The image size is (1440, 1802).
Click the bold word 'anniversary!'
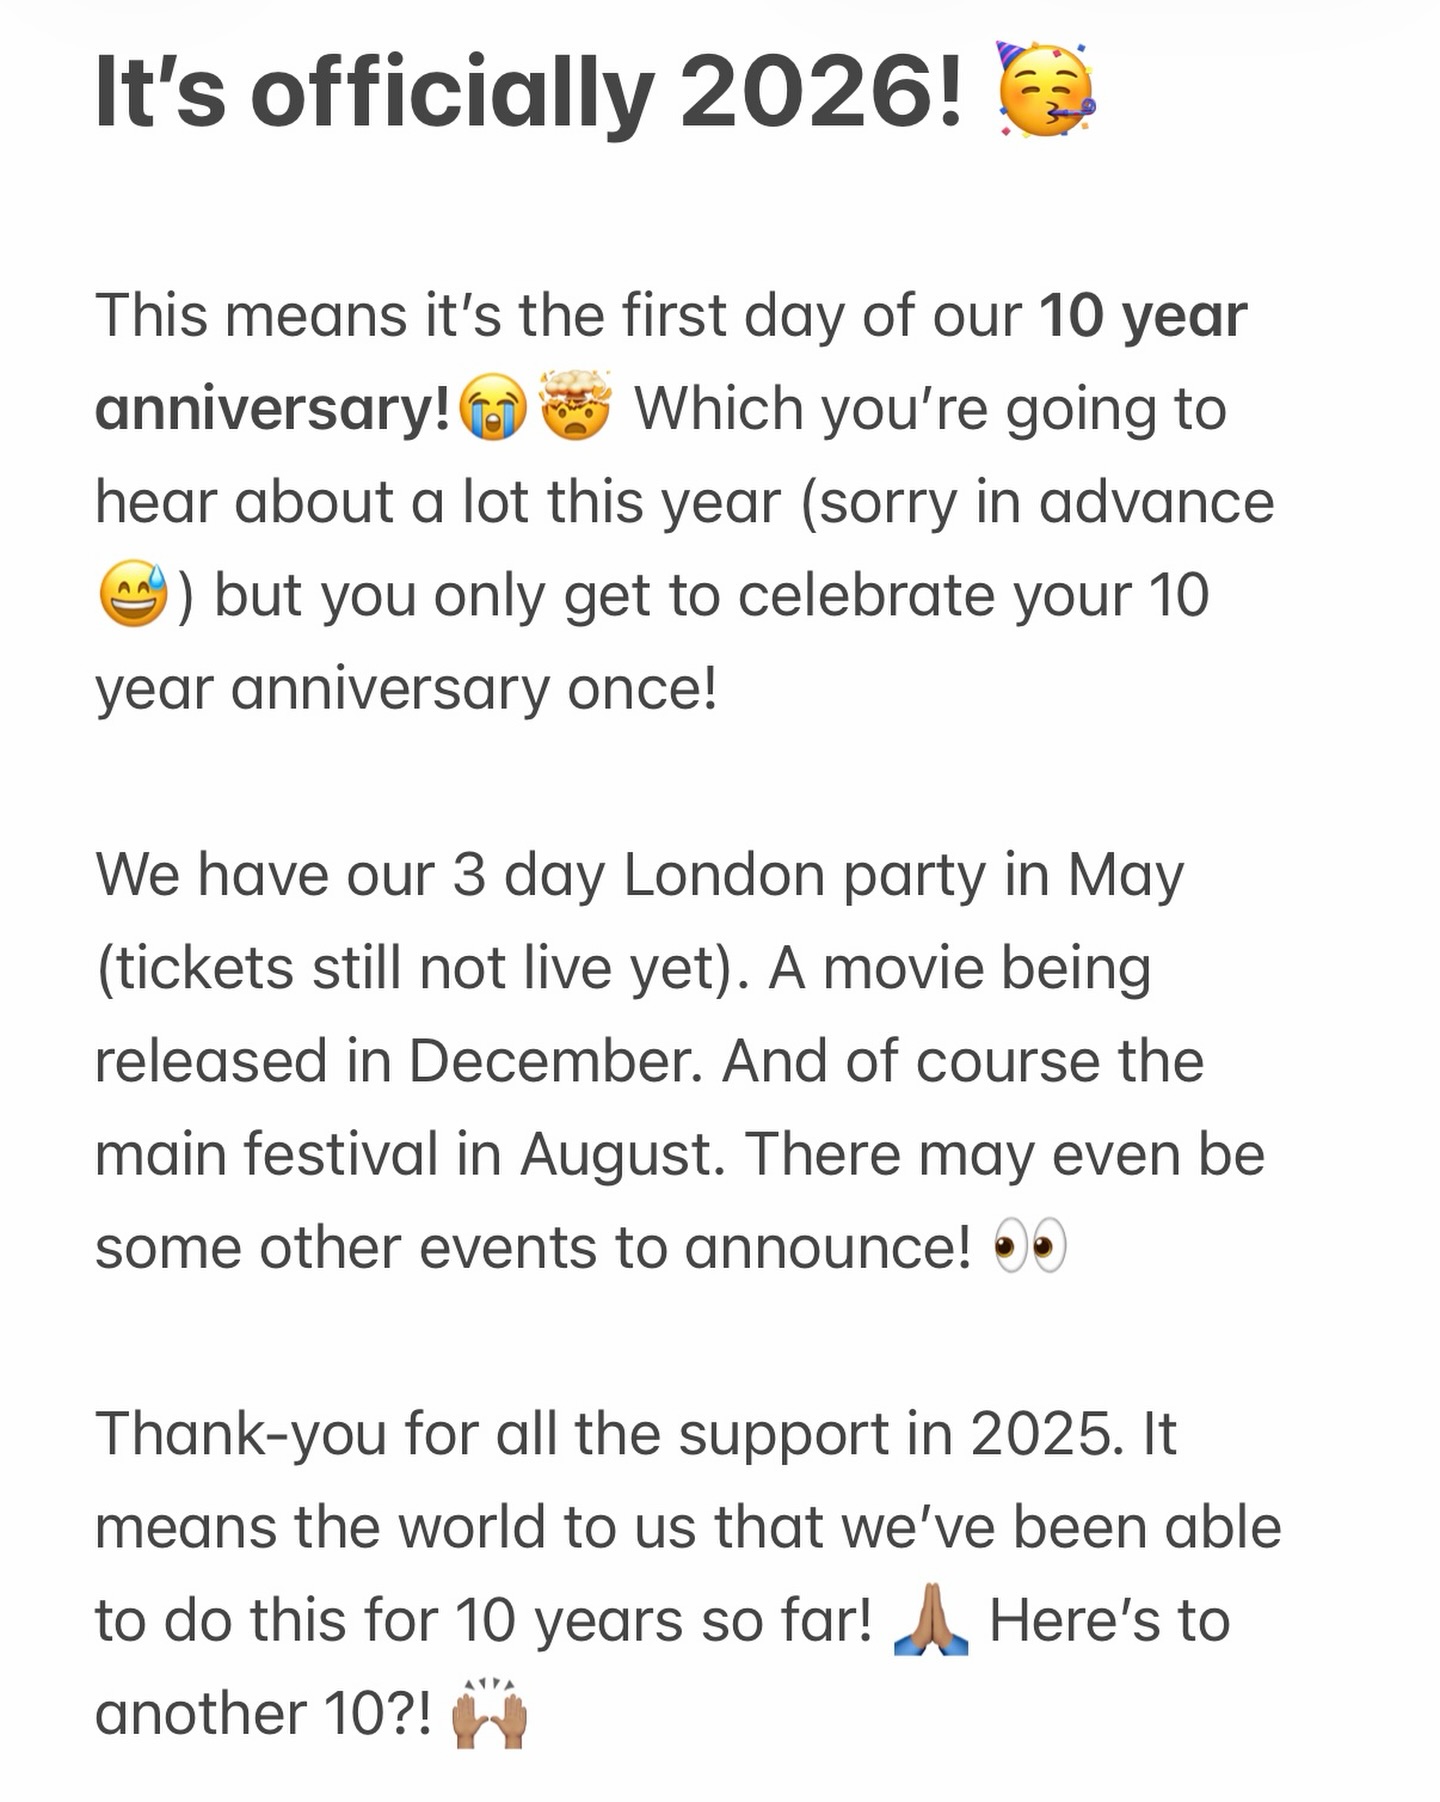[x=273, y=409]
